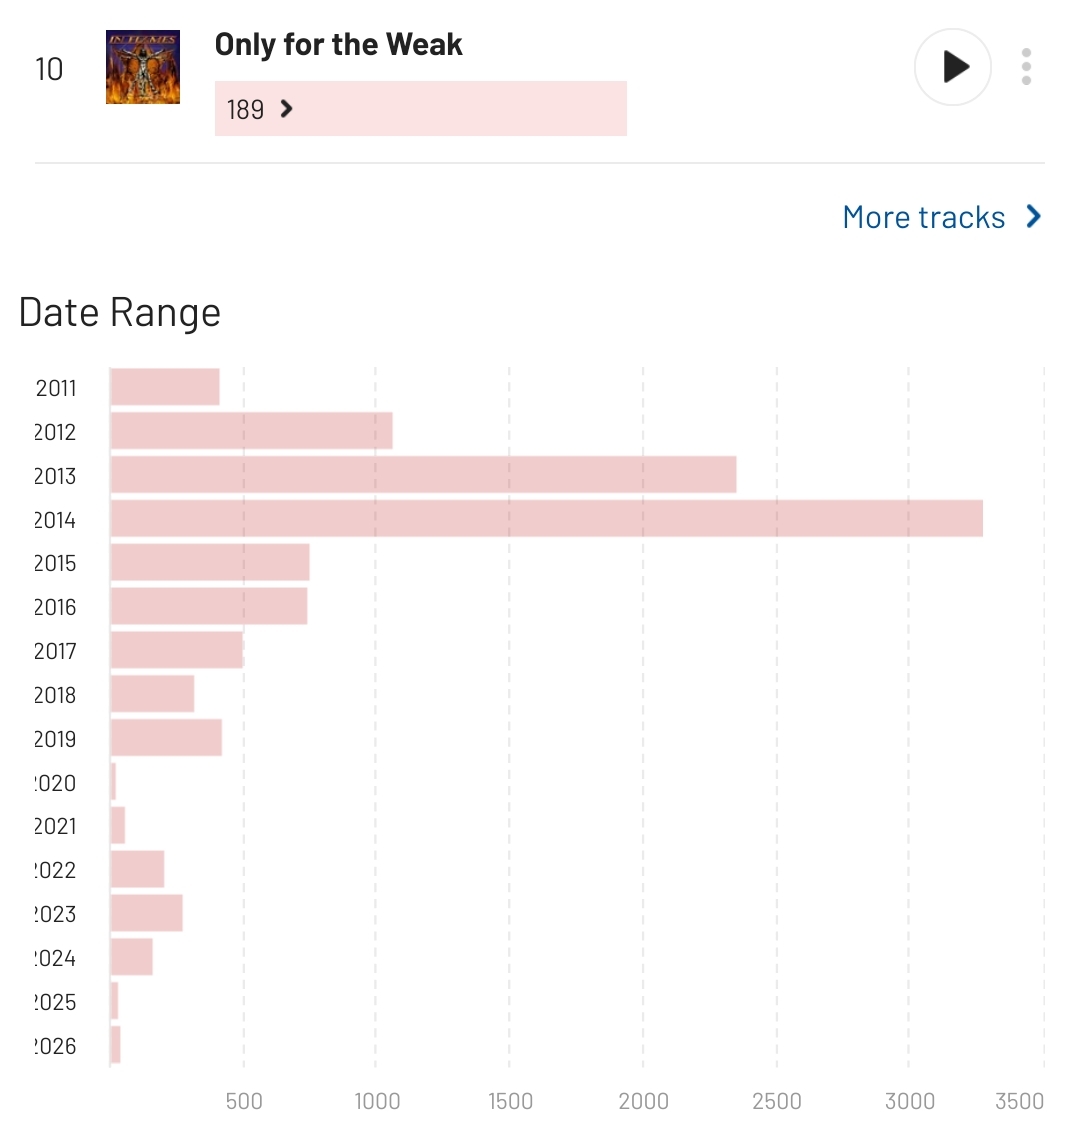The width and height of the screenshot is (1080, 1123).
Task: Open more options for Only for the Weak
Action: pyautogui.click(x=1026, y=67)
